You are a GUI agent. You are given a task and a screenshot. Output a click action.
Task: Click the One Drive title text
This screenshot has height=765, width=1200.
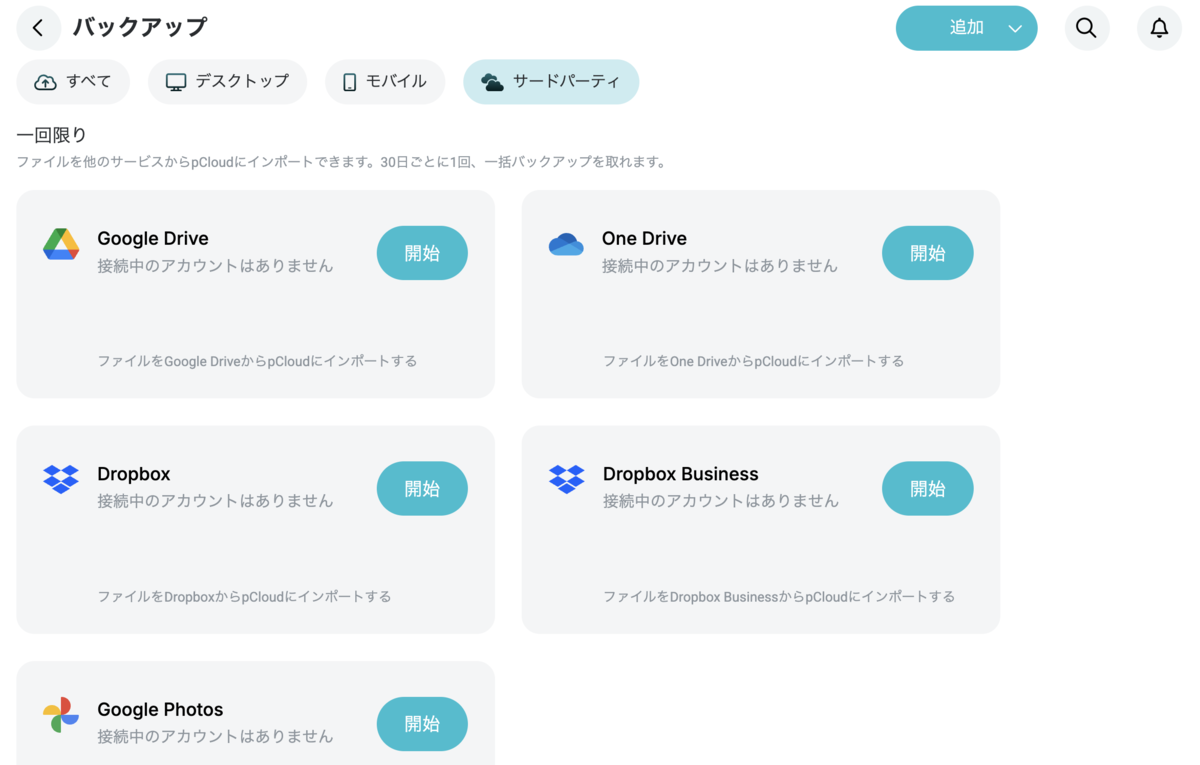(x=644, y=238)
